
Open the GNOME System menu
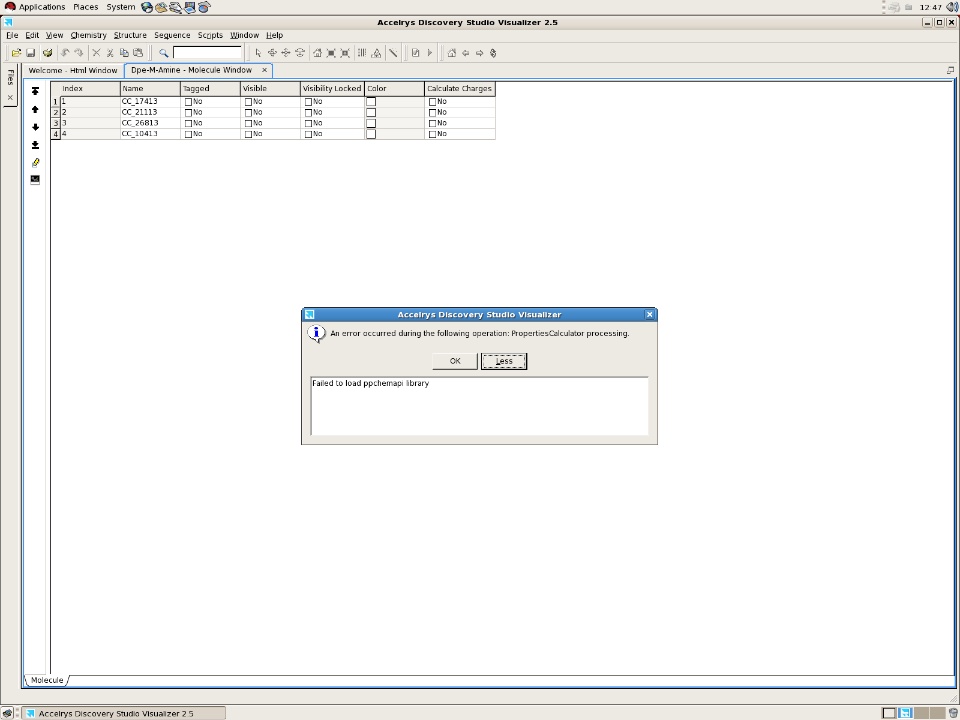[121, 7]
